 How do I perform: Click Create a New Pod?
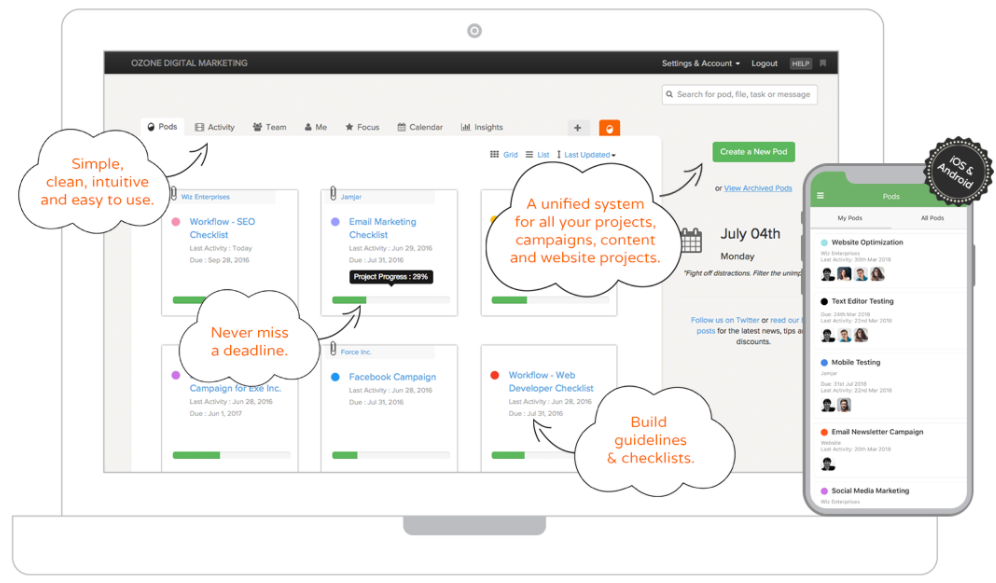(753, 152)
